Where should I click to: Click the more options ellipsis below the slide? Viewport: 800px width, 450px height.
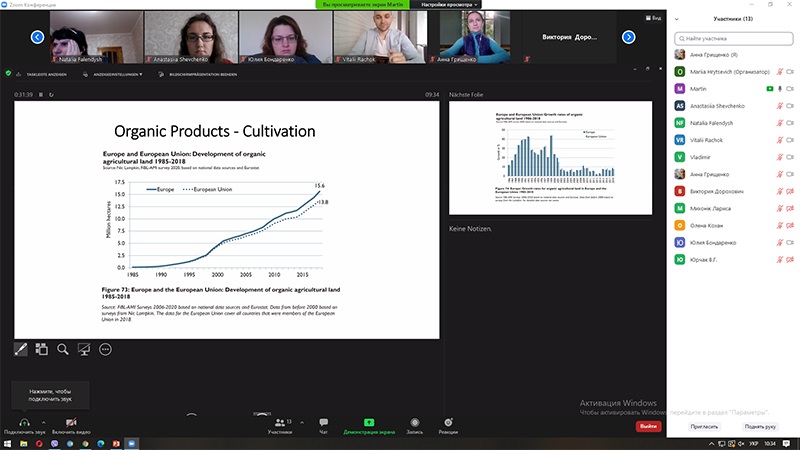[x=105, y=349]
